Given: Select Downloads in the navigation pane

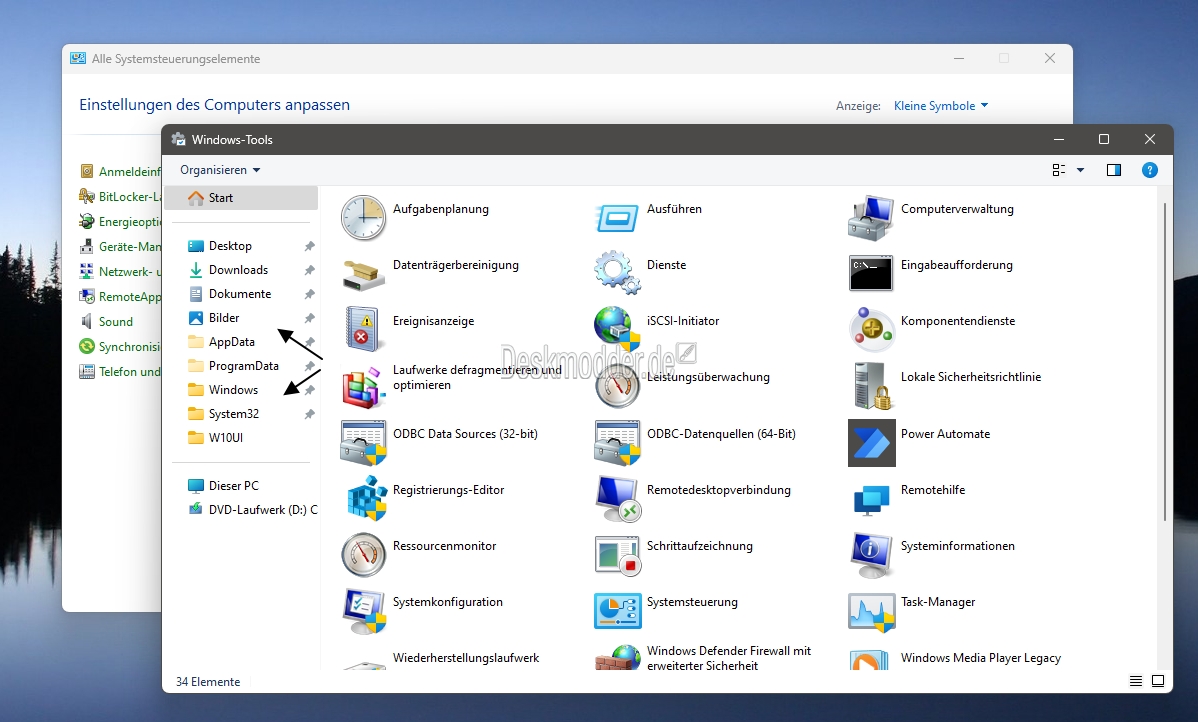Looking at the screenshot, I should click(x=238, y=270).
